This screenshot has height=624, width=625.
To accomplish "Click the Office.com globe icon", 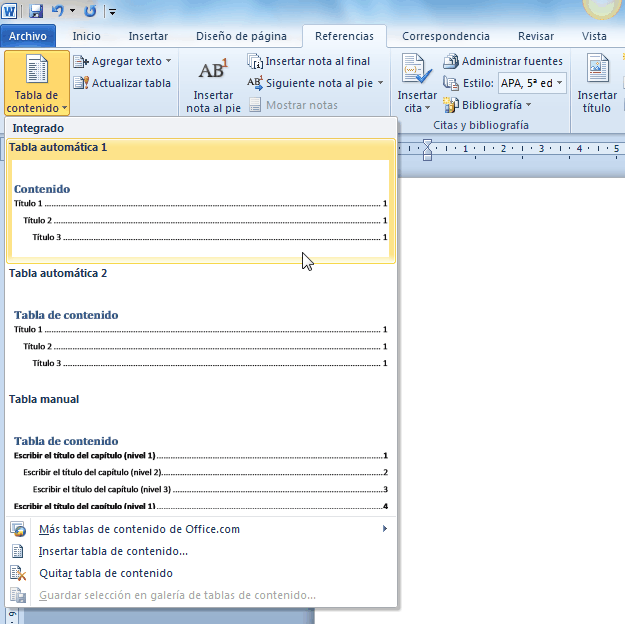I will pyautogui.click(x=18, y=529).
